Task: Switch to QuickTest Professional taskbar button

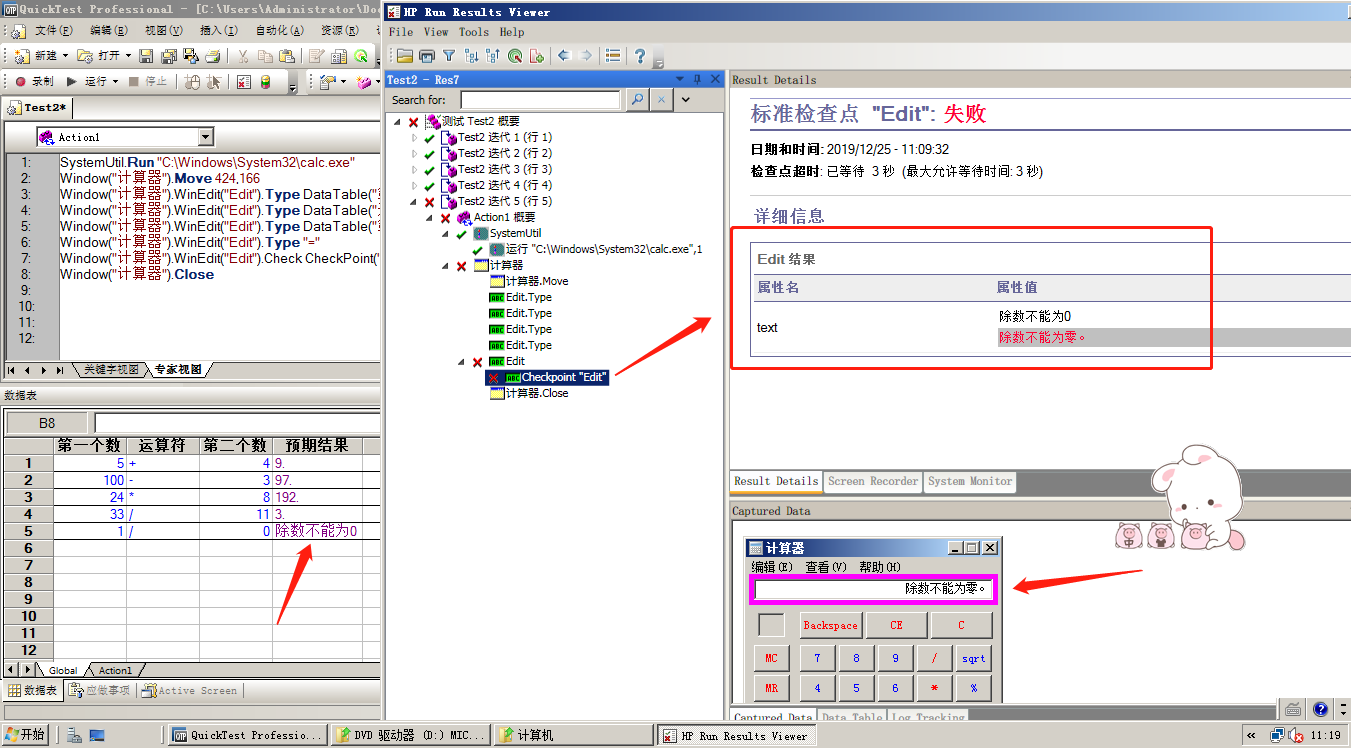Action: [247, 735]
